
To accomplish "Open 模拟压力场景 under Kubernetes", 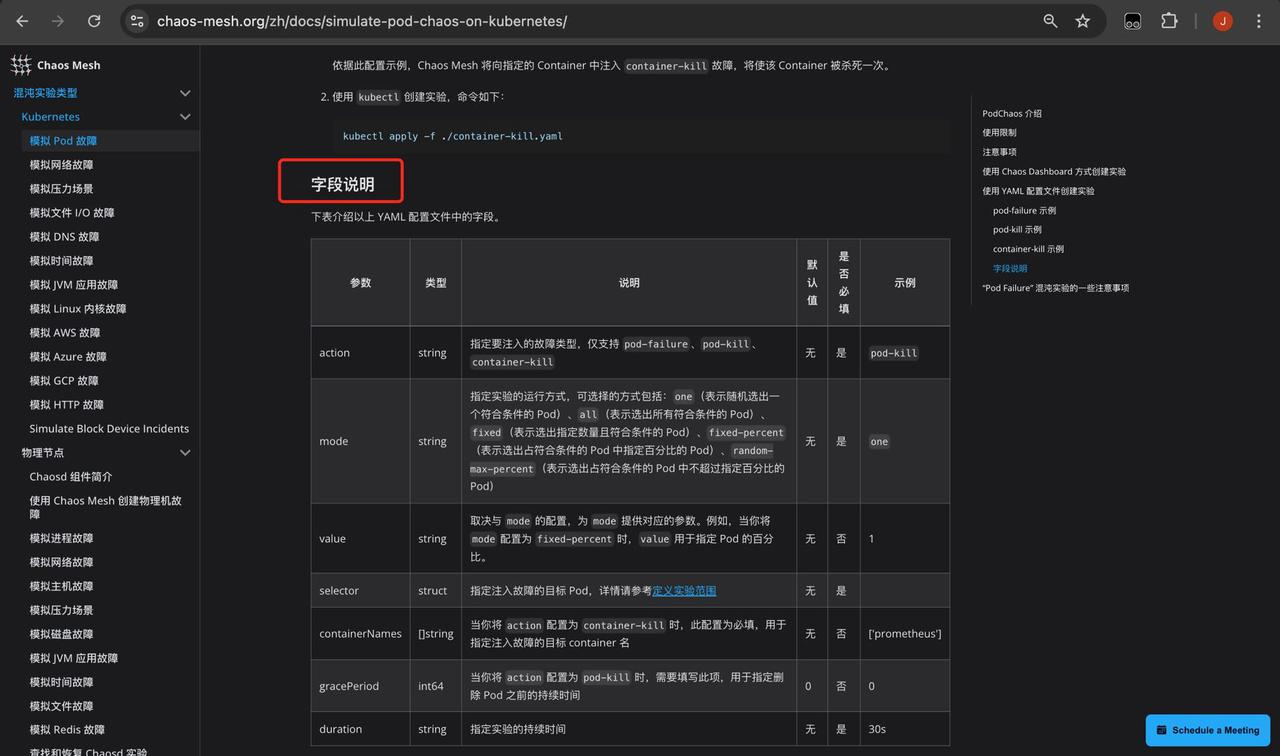I will click(61, 189).
